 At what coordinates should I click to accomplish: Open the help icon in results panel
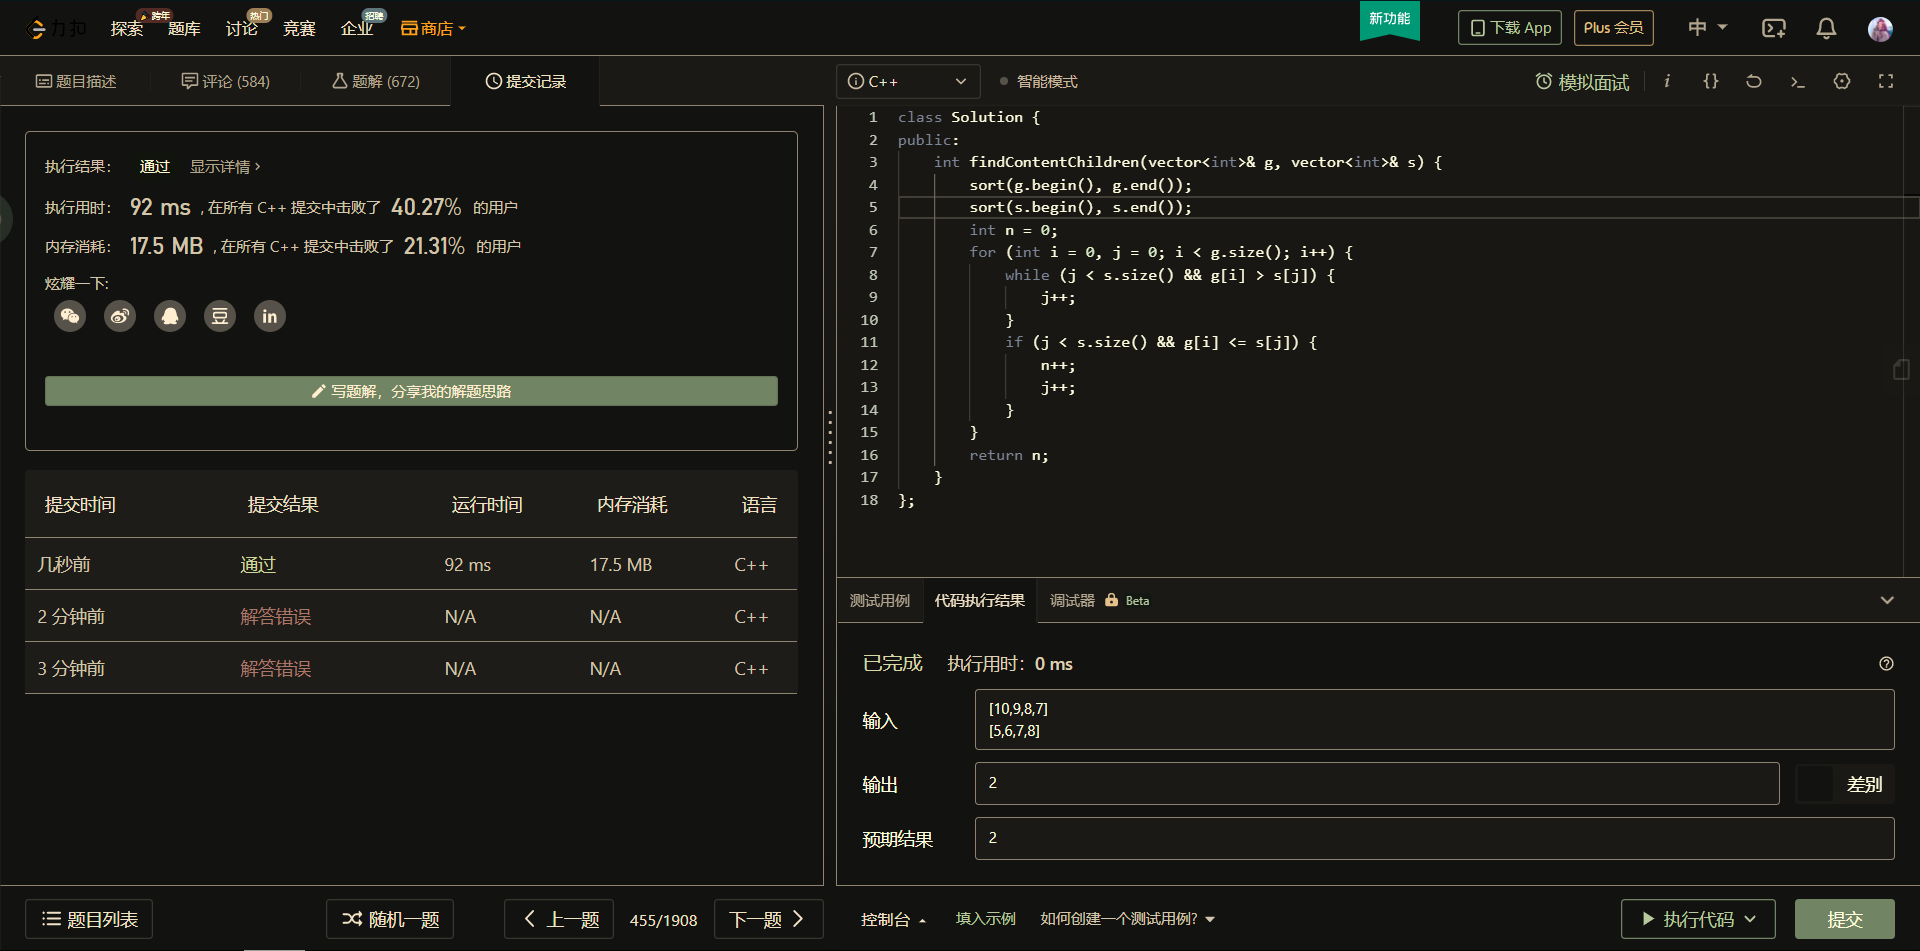pyautogui.click(x=1886, y=664)
